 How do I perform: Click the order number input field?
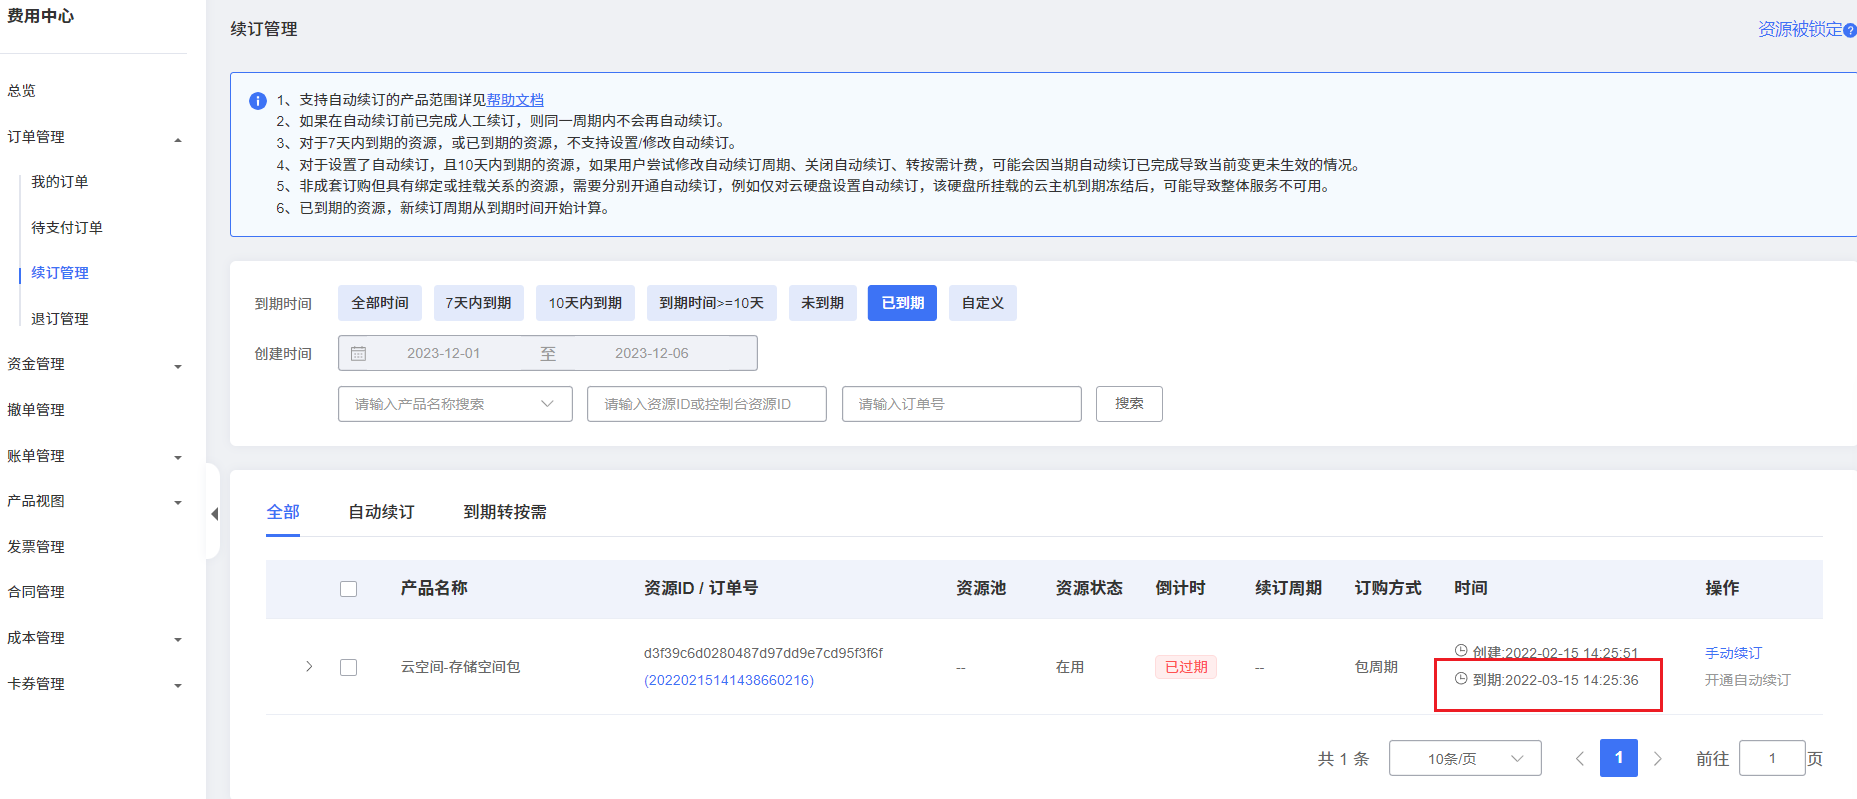click(x=961, y=404)
